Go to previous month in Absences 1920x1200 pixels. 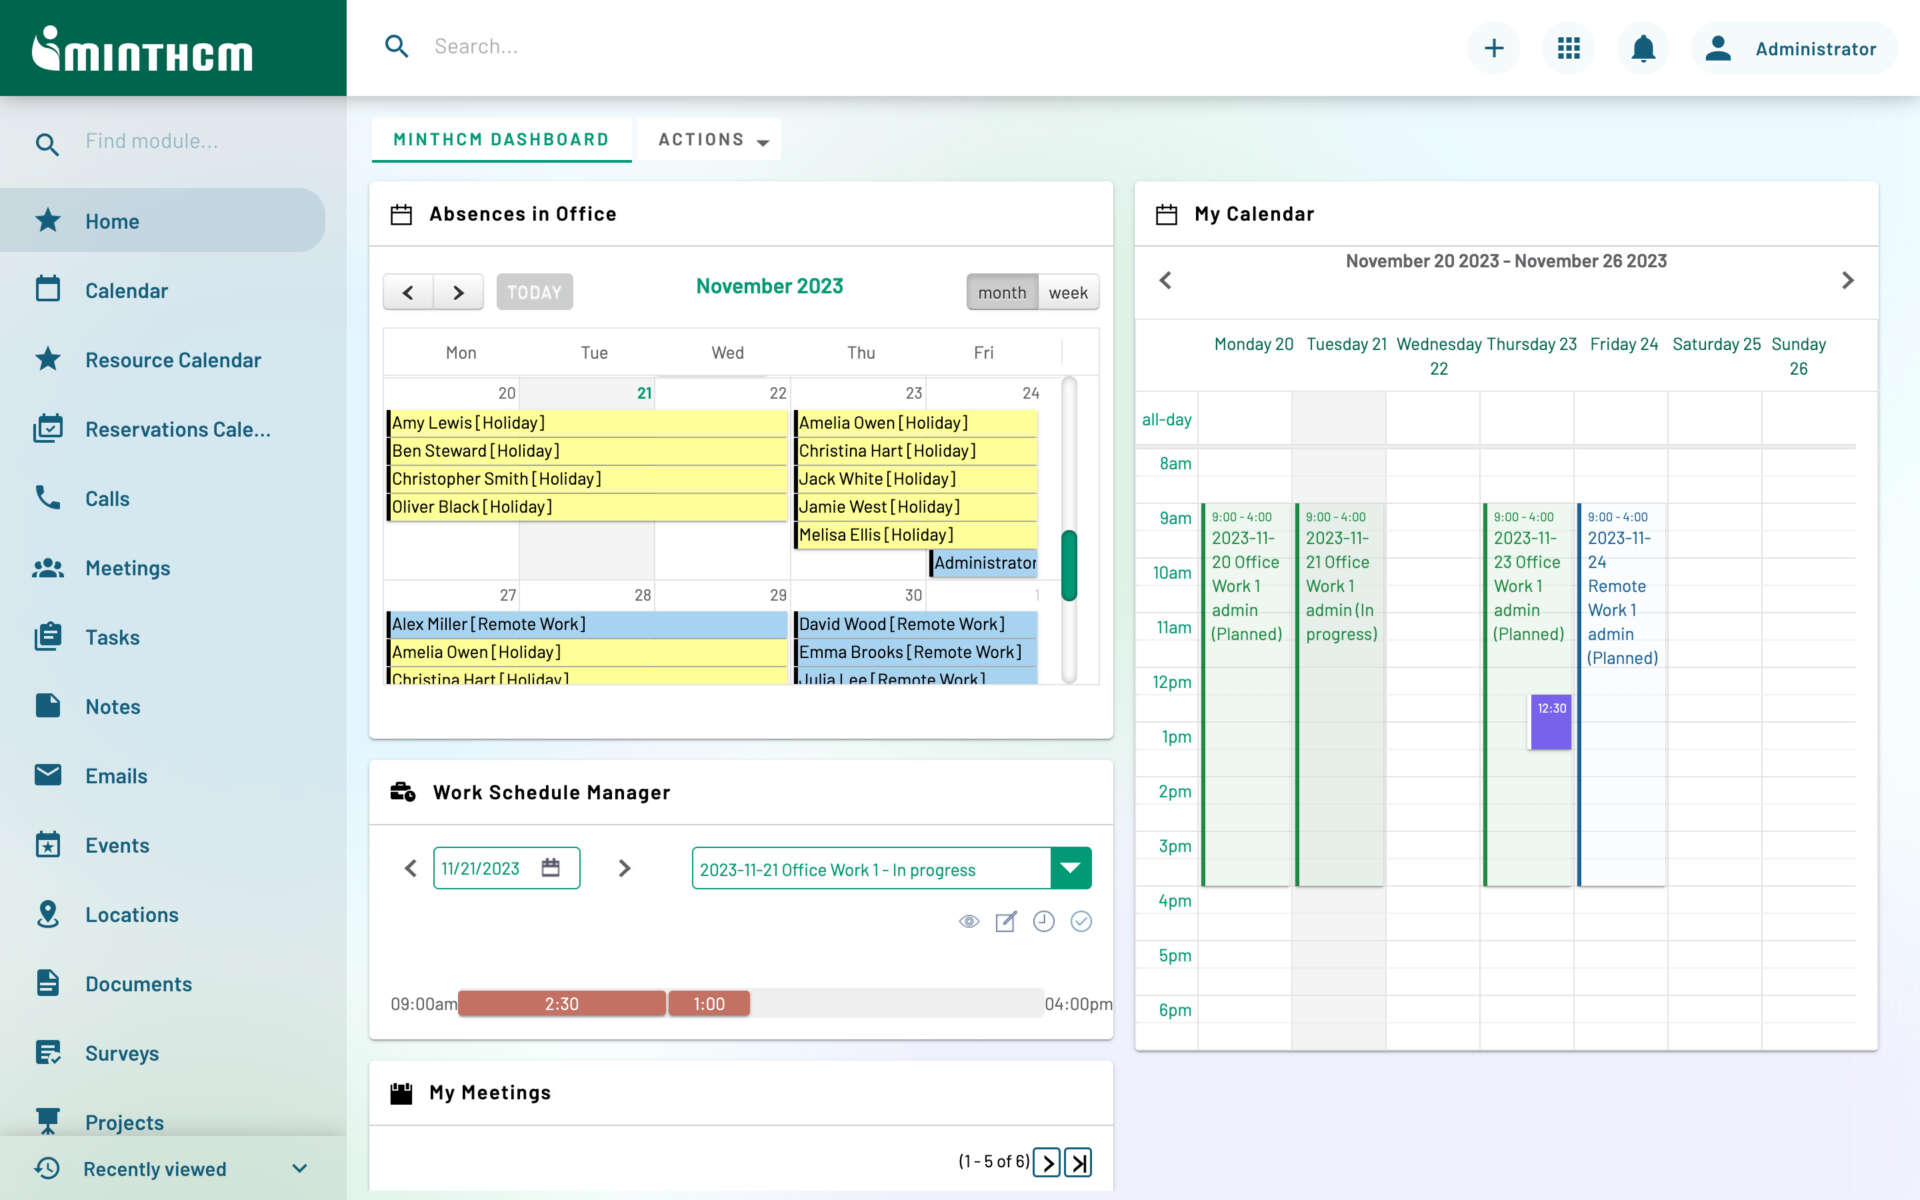tap(408, 292)
